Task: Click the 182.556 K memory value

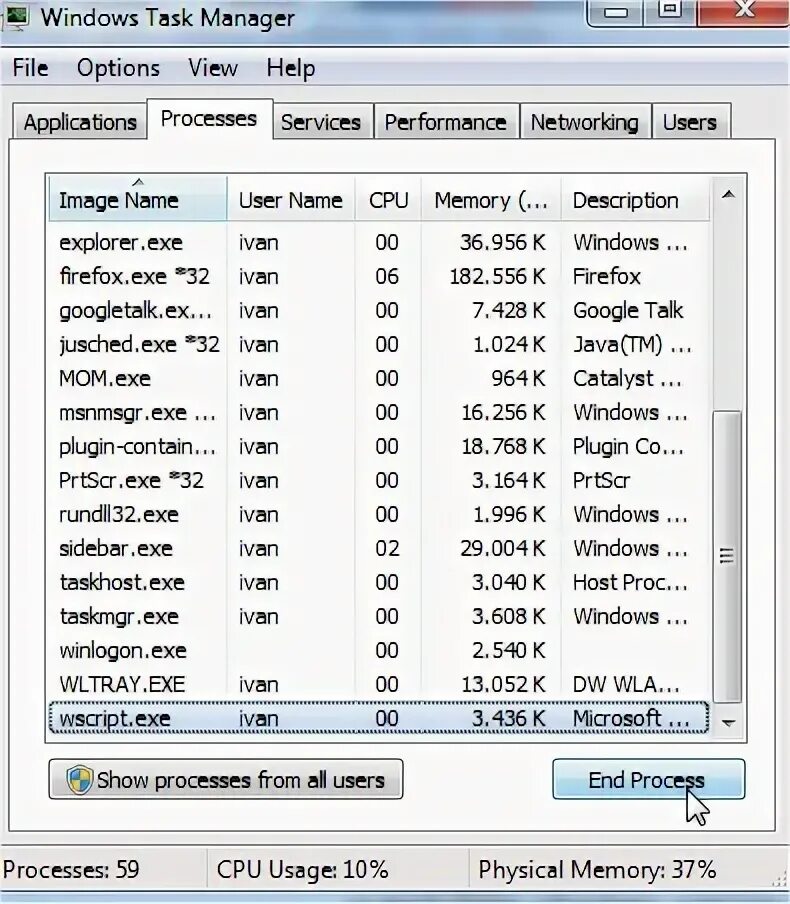Action: [x=498, y=277]
